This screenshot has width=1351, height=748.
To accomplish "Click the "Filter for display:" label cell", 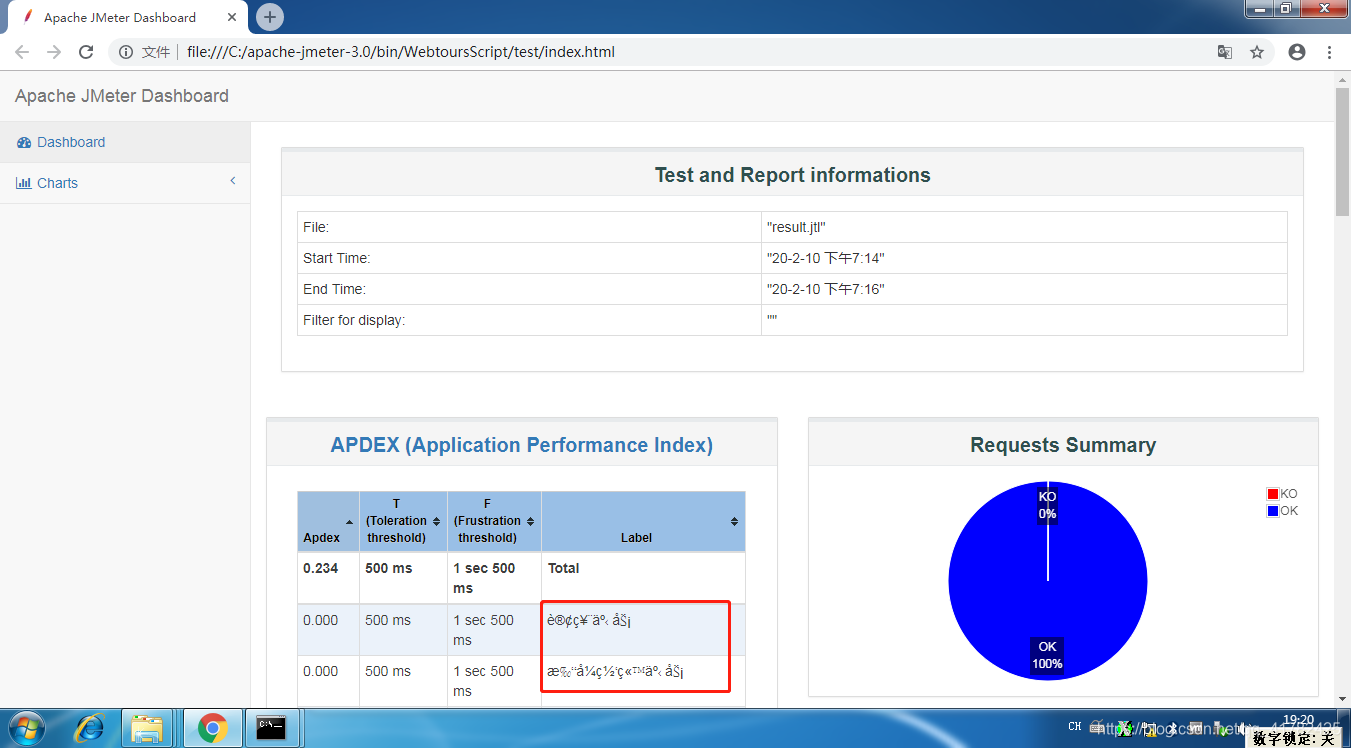I will [529, 320].
